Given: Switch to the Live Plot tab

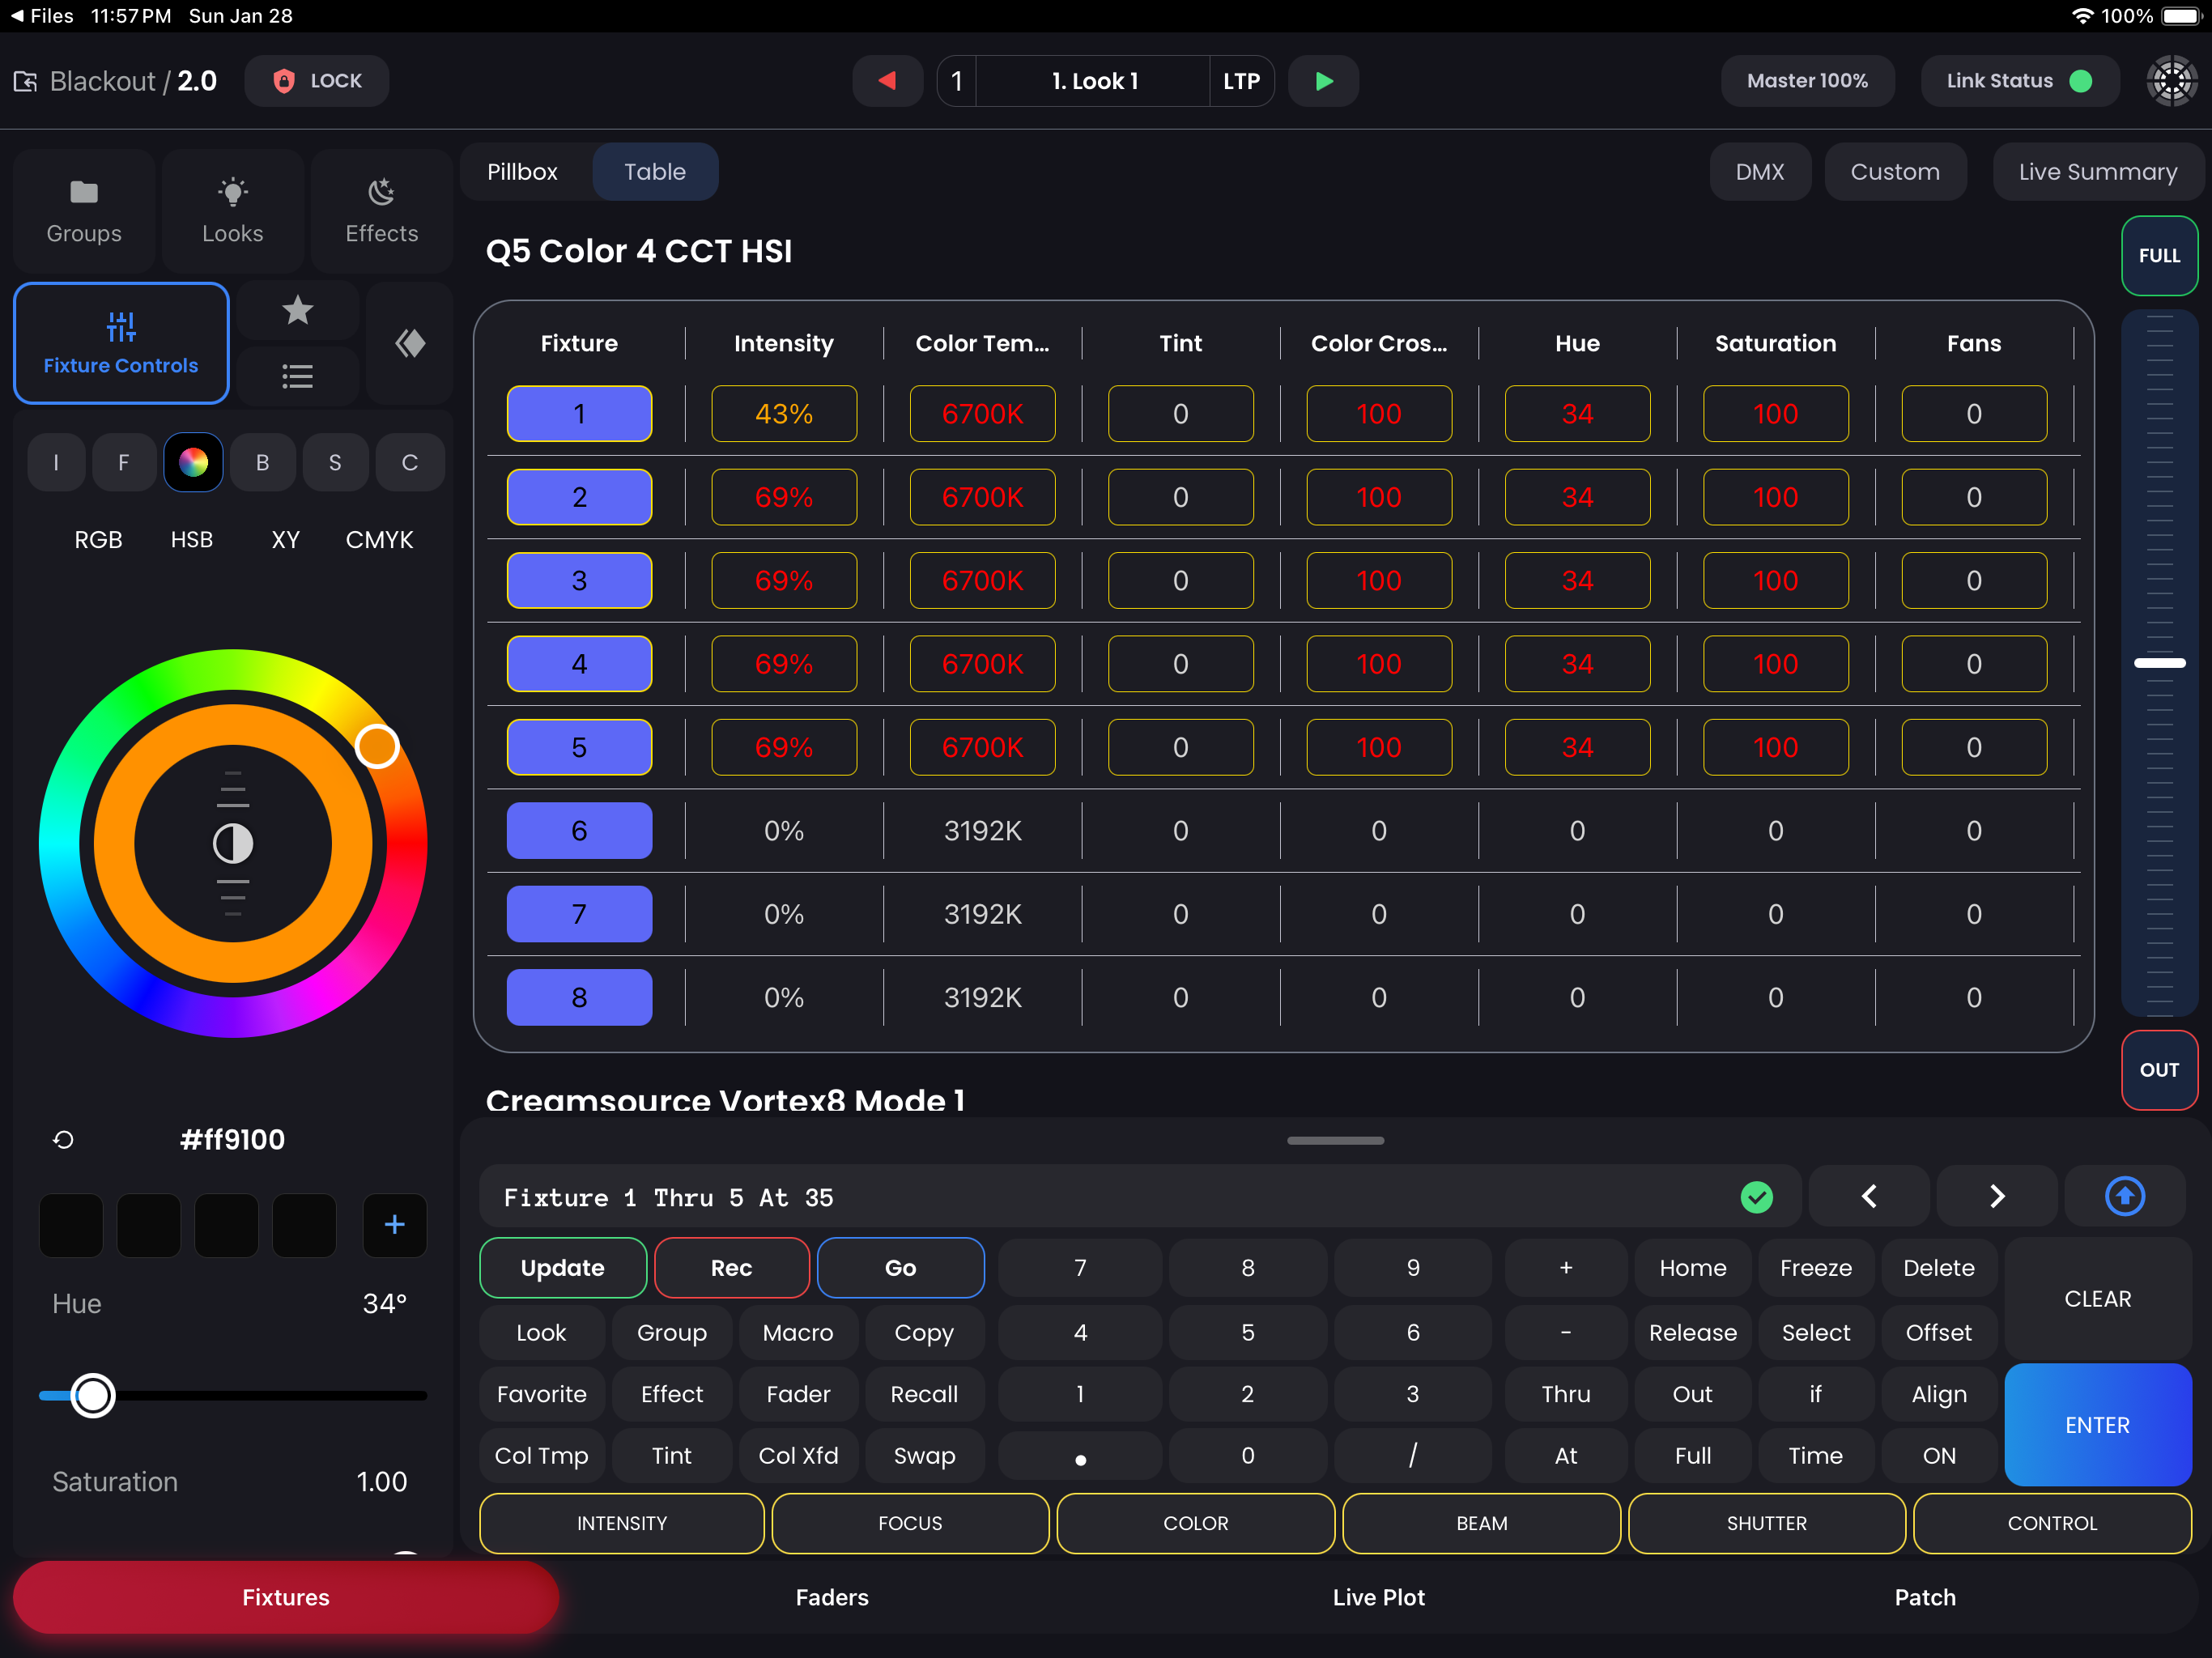Looking at the screenshot, I should point(1378,1597).
